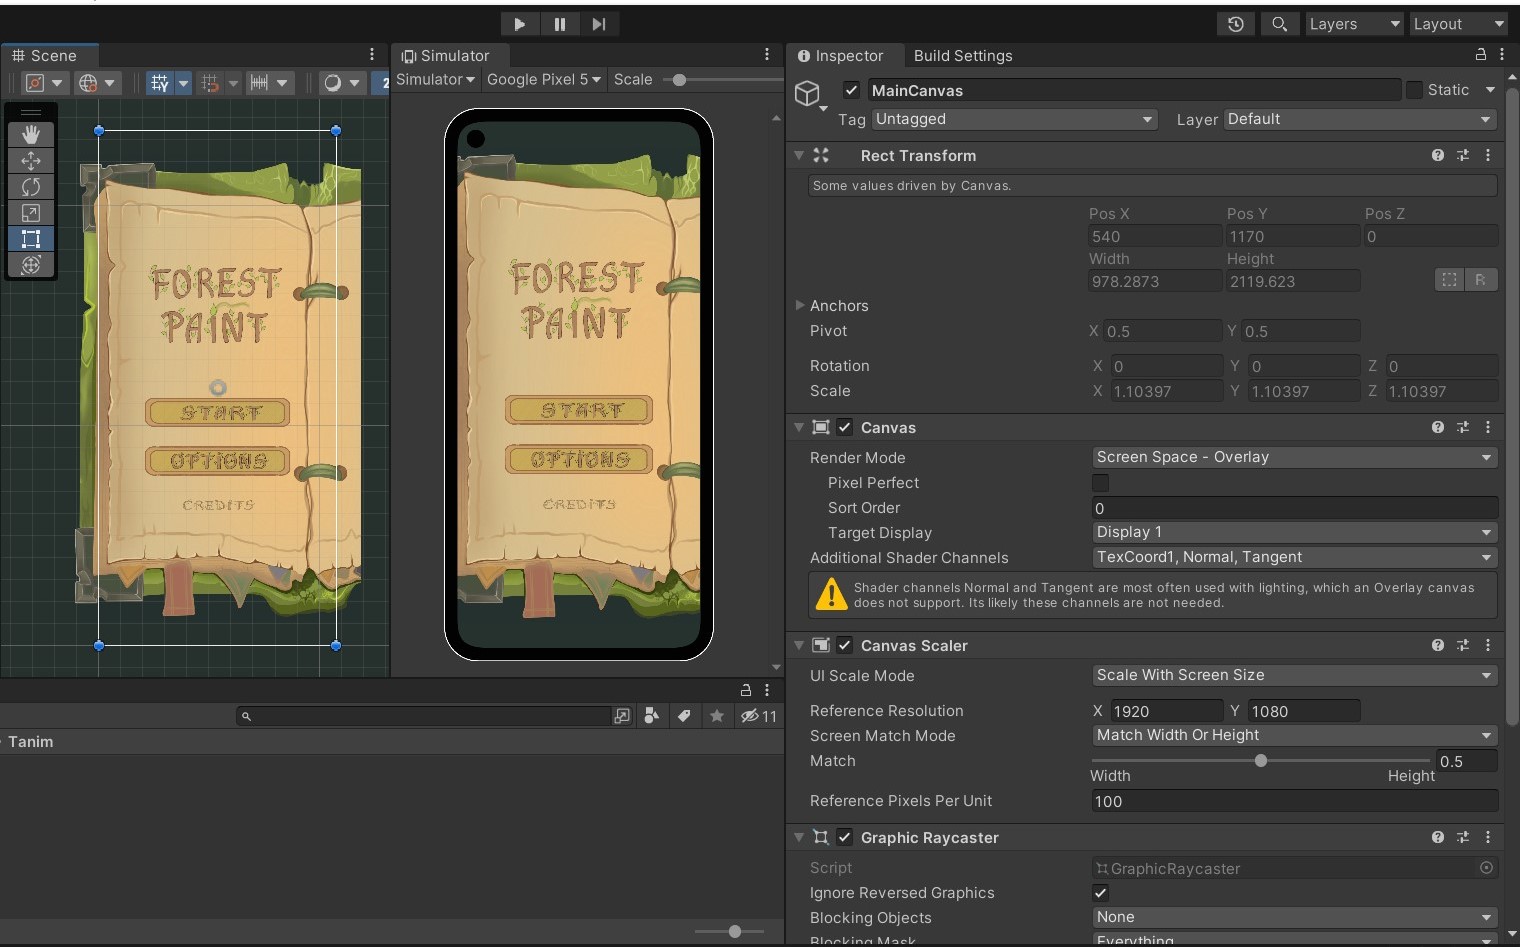
Task: Open the Layer Default dropdown
Action: 1360,119
